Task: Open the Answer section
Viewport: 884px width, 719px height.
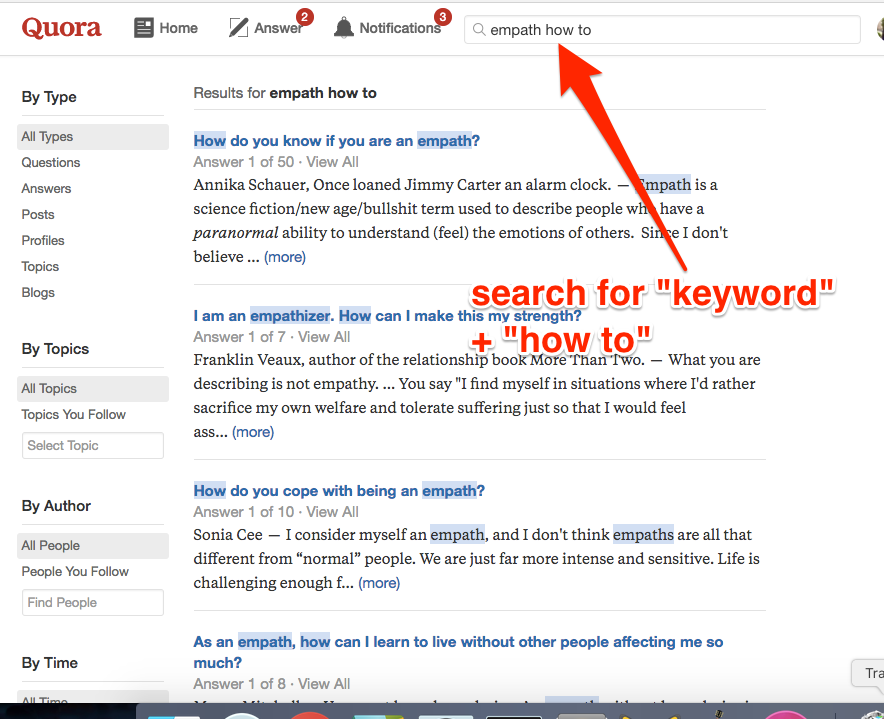Action: tap(266, 28)
